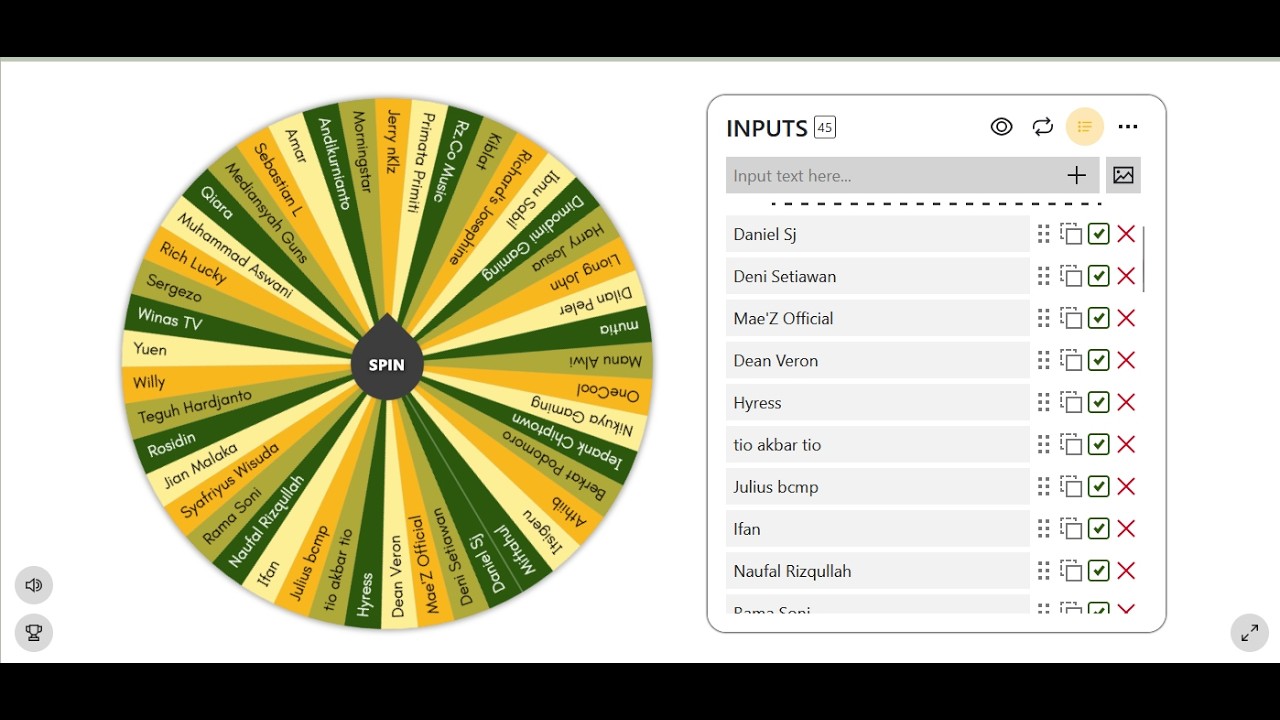
Task: Click the drag handle for Julius bcmp
Action: tap(1044, 486)
